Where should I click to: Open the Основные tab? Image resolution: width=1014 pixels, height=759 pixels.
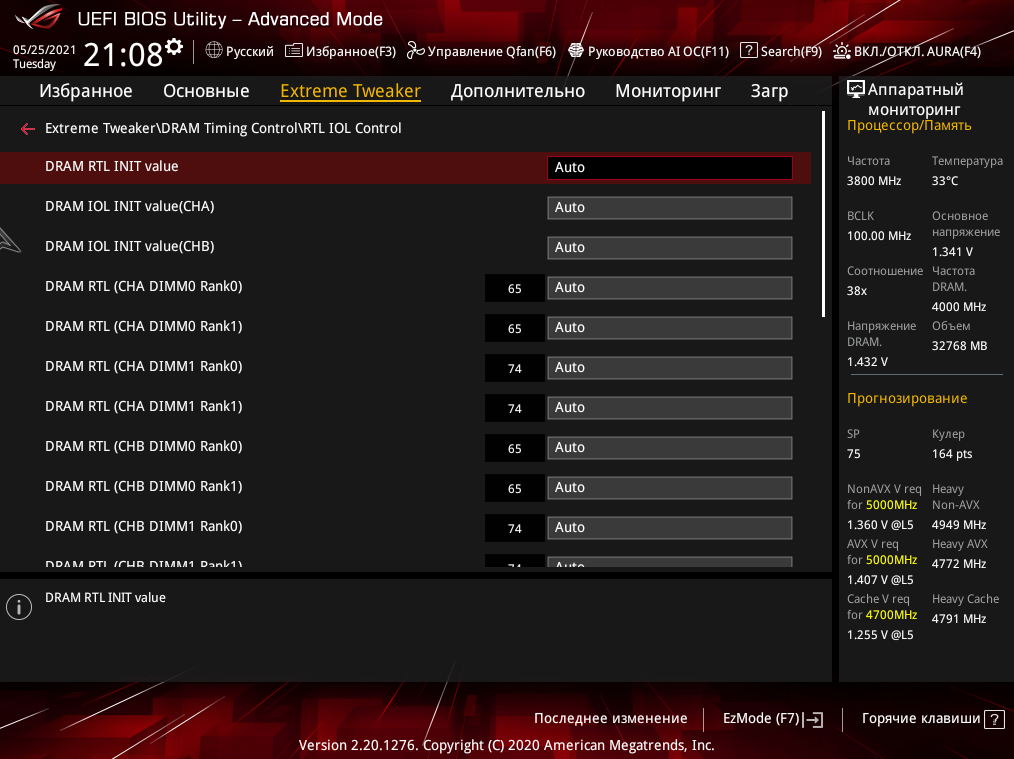coord(206,91)
